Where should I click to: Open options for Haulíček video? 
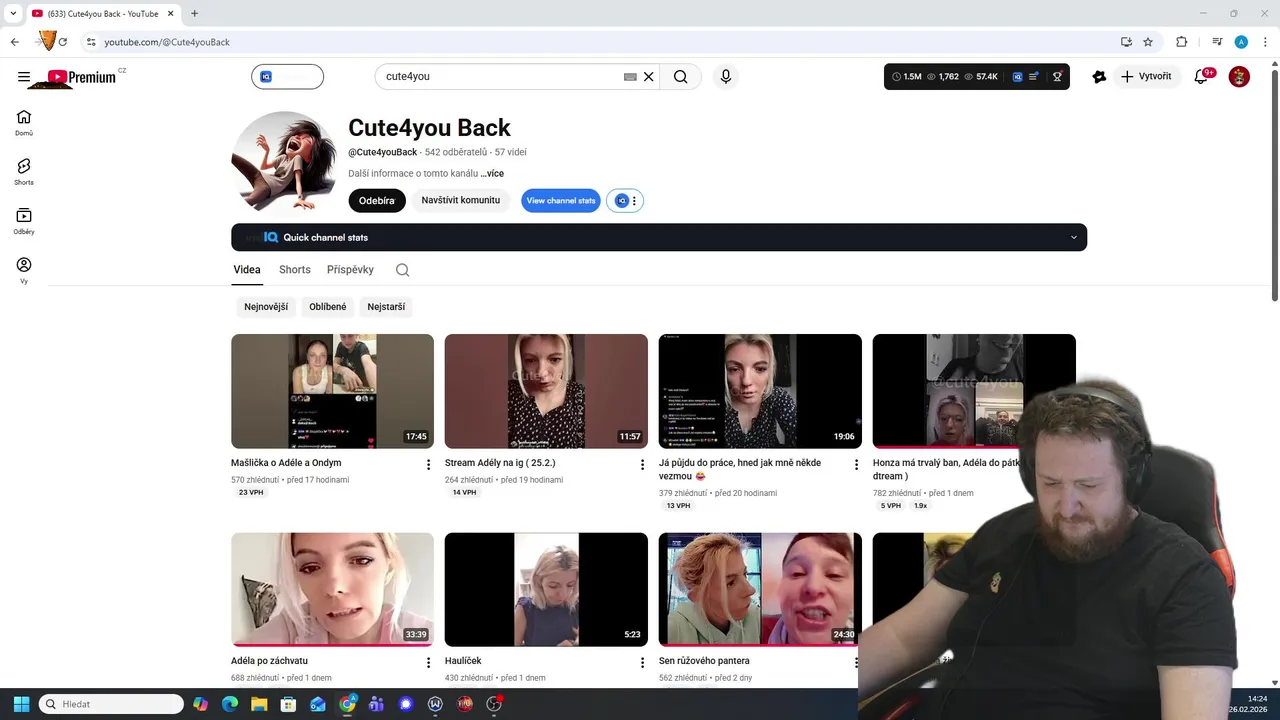(642, 663)
